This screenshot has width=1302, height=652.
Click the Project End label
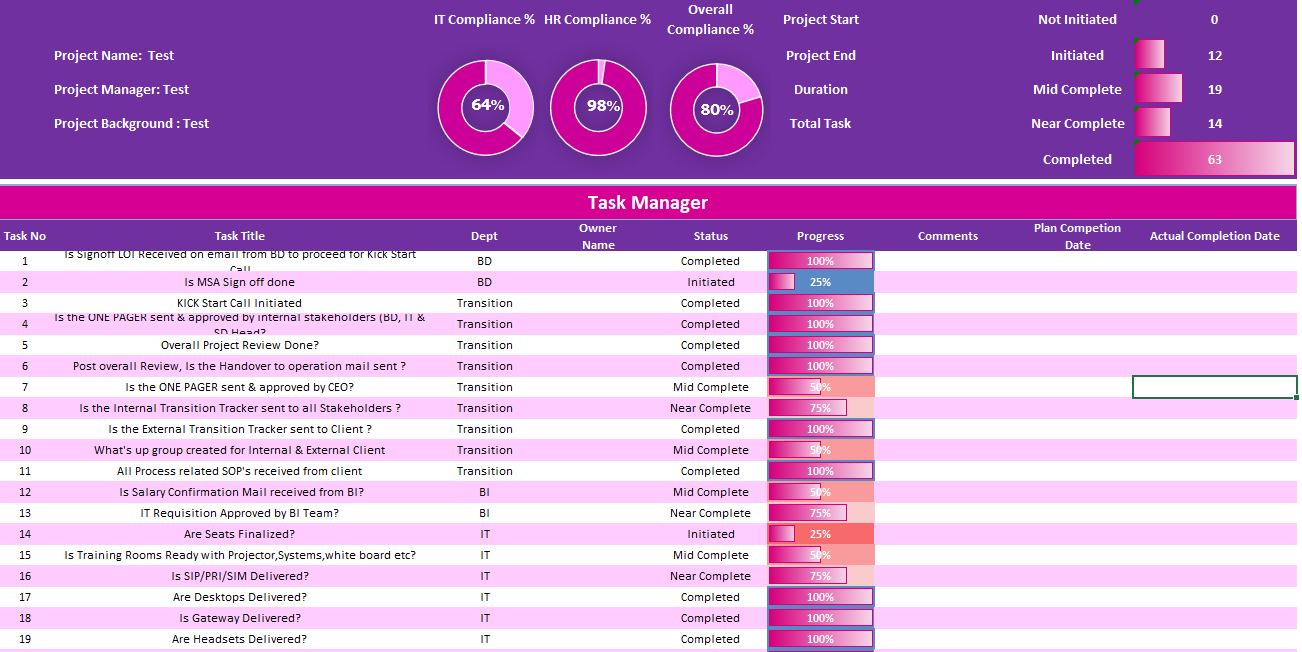(x=821, y=55)
